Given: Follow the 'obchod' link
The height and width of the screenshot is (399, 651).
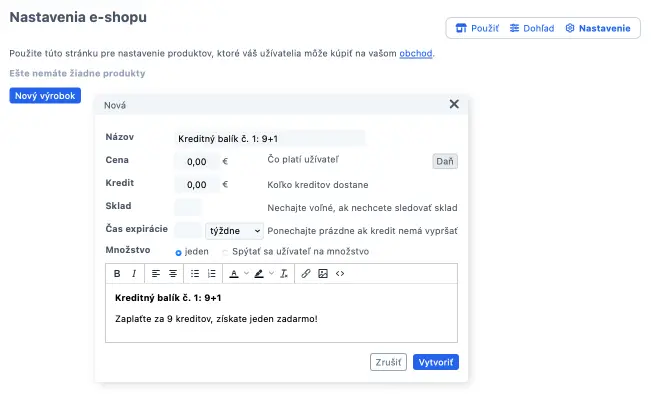Looking at the screenshot, I should click(416, 54).
